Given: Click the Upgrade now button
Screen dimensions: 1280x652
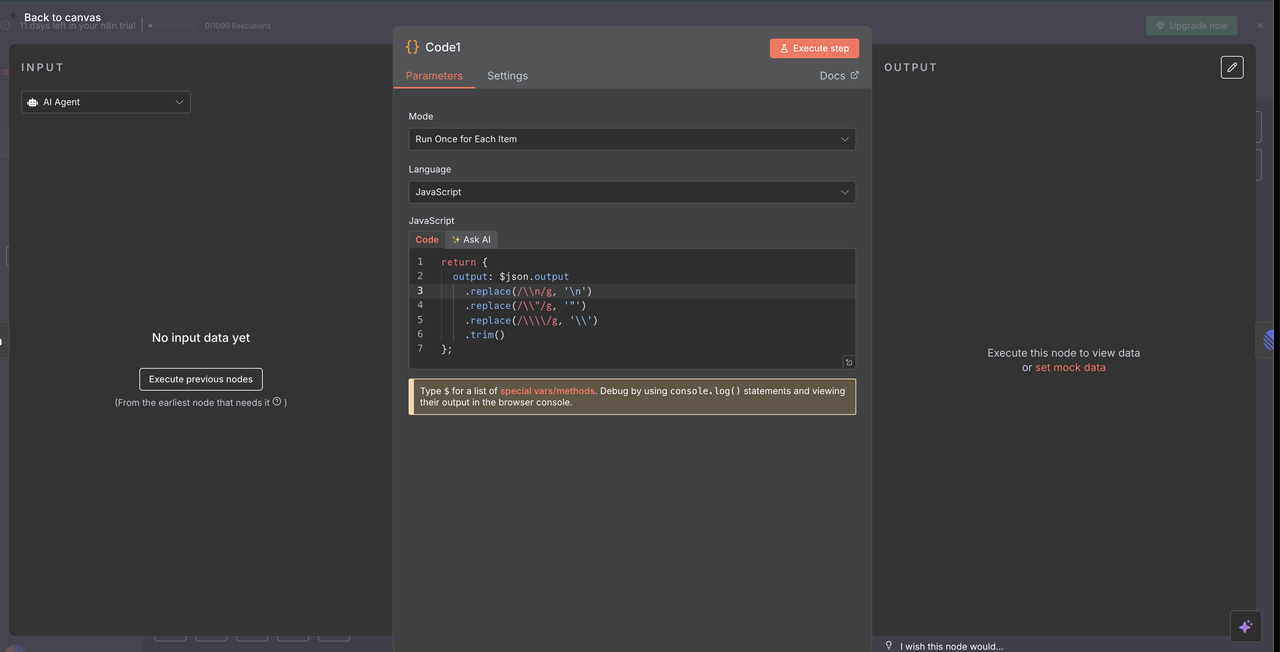Looking at the screenshot, I should point(1191,26).
